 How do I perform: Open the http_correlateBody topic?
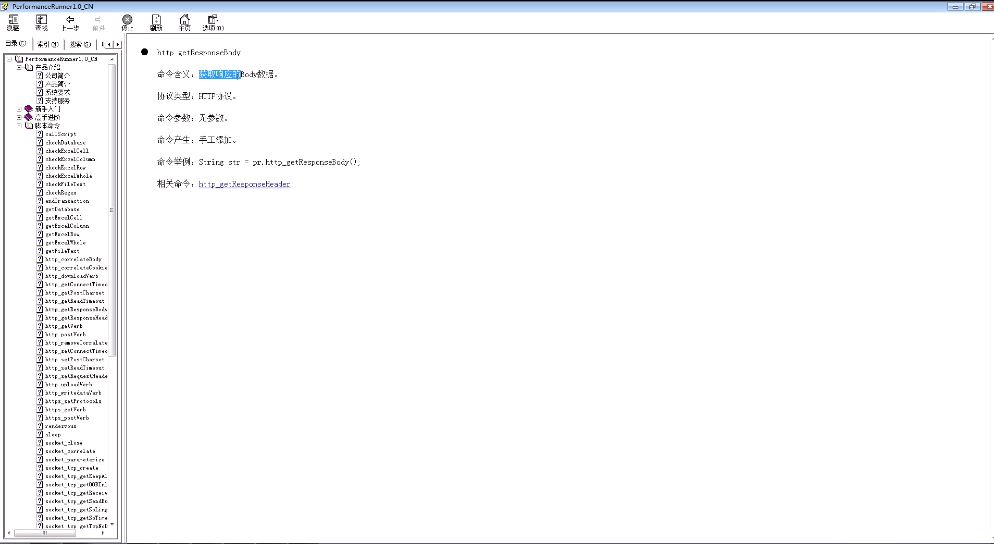73,259
